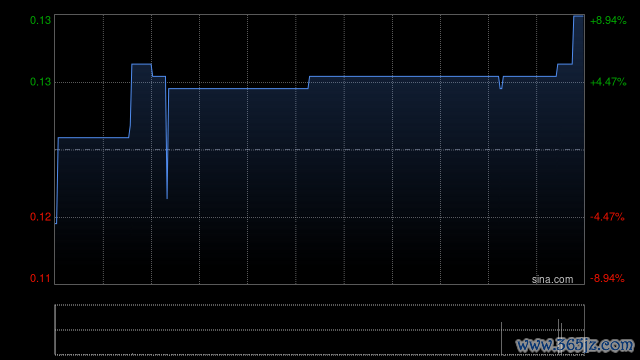Click the top 0.13 price label
This screenshot has height=360, width=640.
40,20
